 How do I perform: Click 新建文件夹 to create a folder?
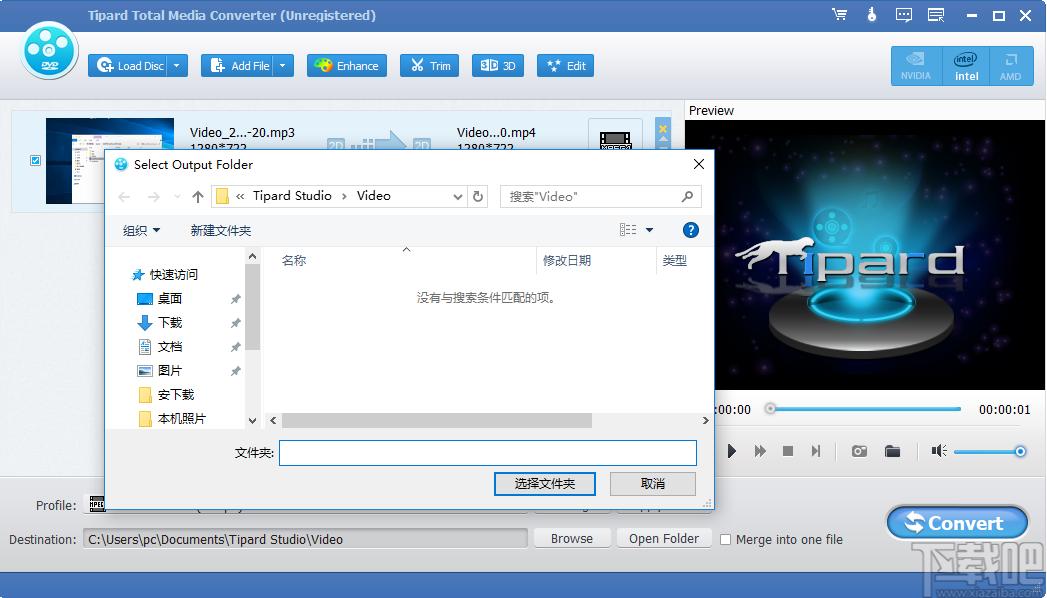(x=220, y=230)
